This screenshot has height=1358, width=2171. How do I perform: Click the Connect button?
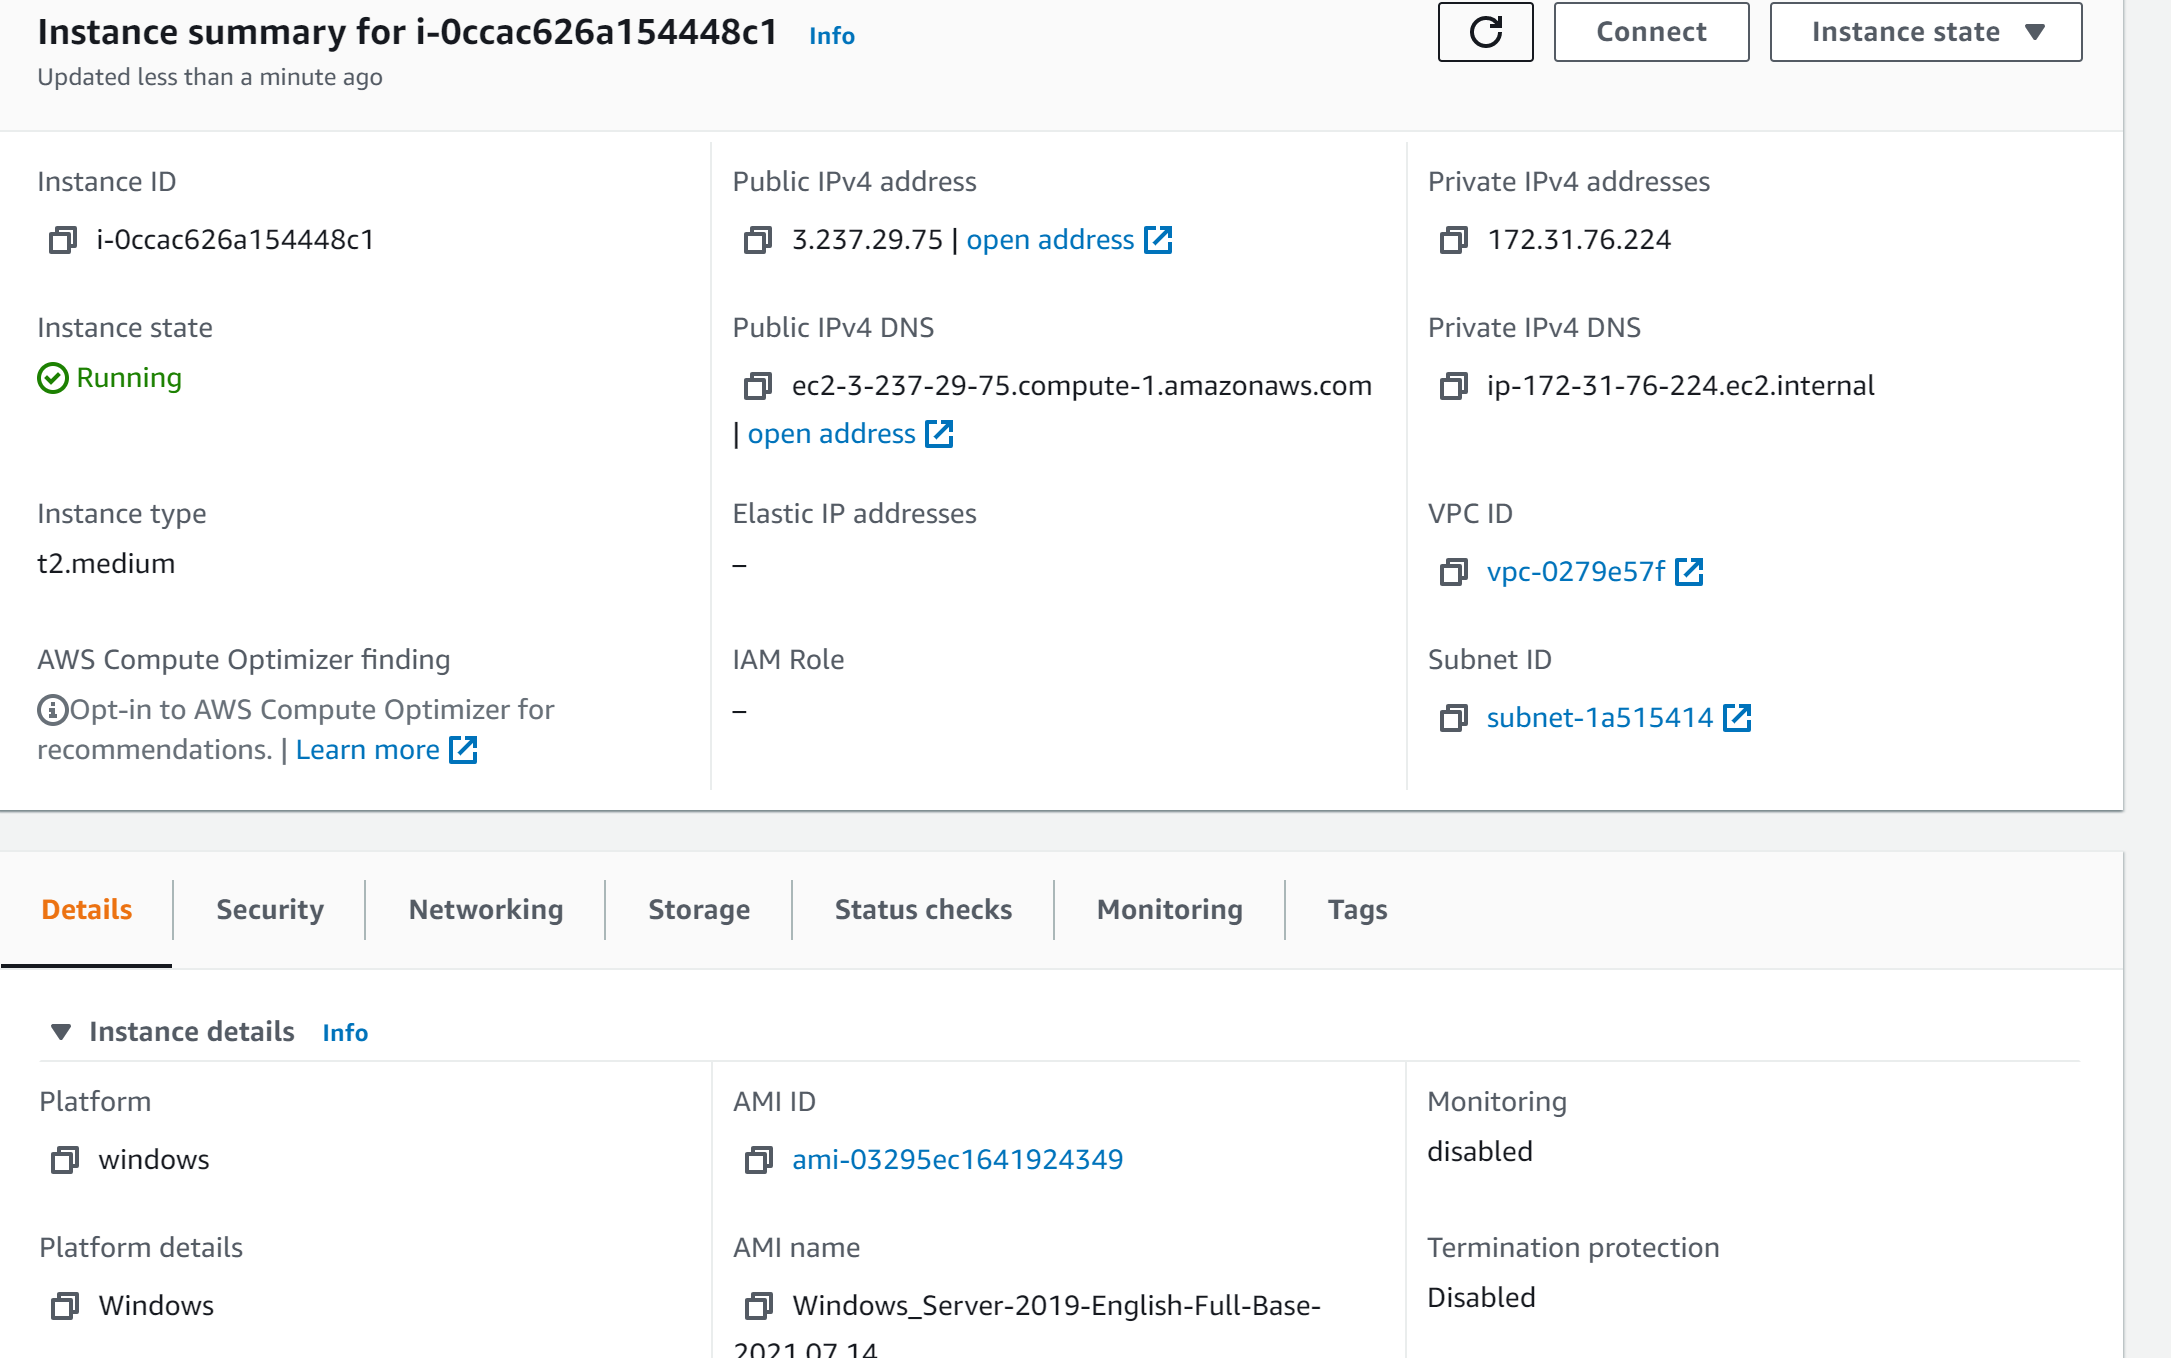point(1651,32)
